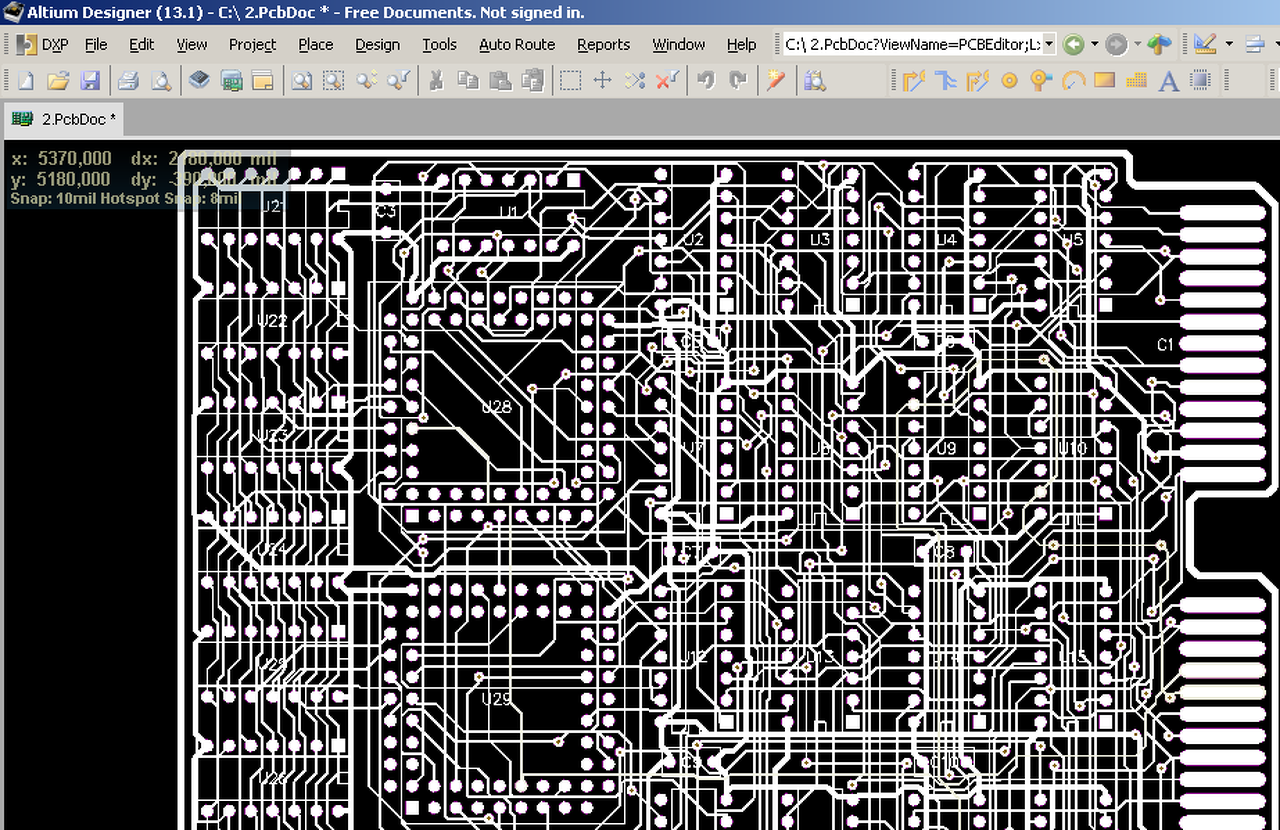Viewport: 1280px width, 830px height.
Task: Open the Tools menu
Action: click(439, 45)
